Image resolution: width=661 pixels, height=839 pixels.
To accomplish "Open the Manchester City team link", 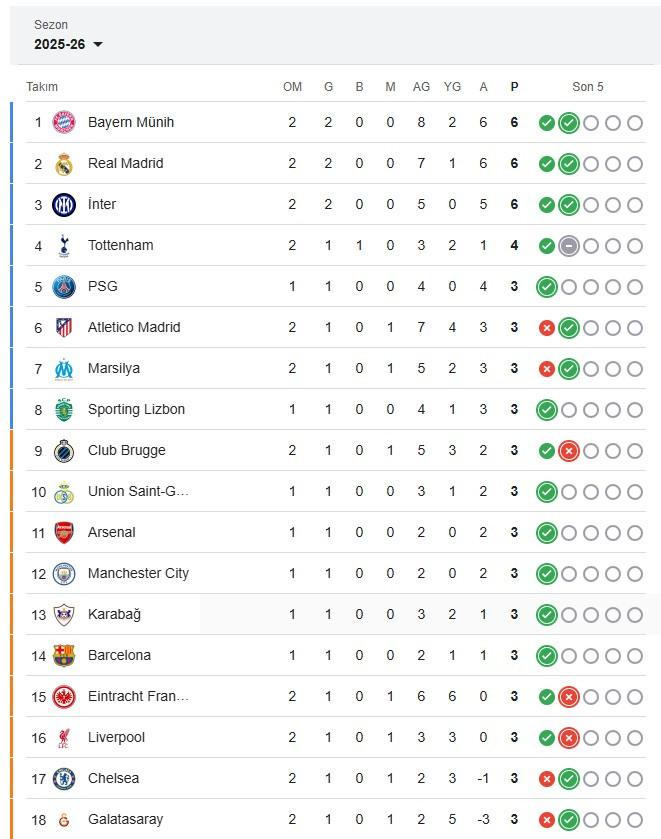I will coord(138,573).
